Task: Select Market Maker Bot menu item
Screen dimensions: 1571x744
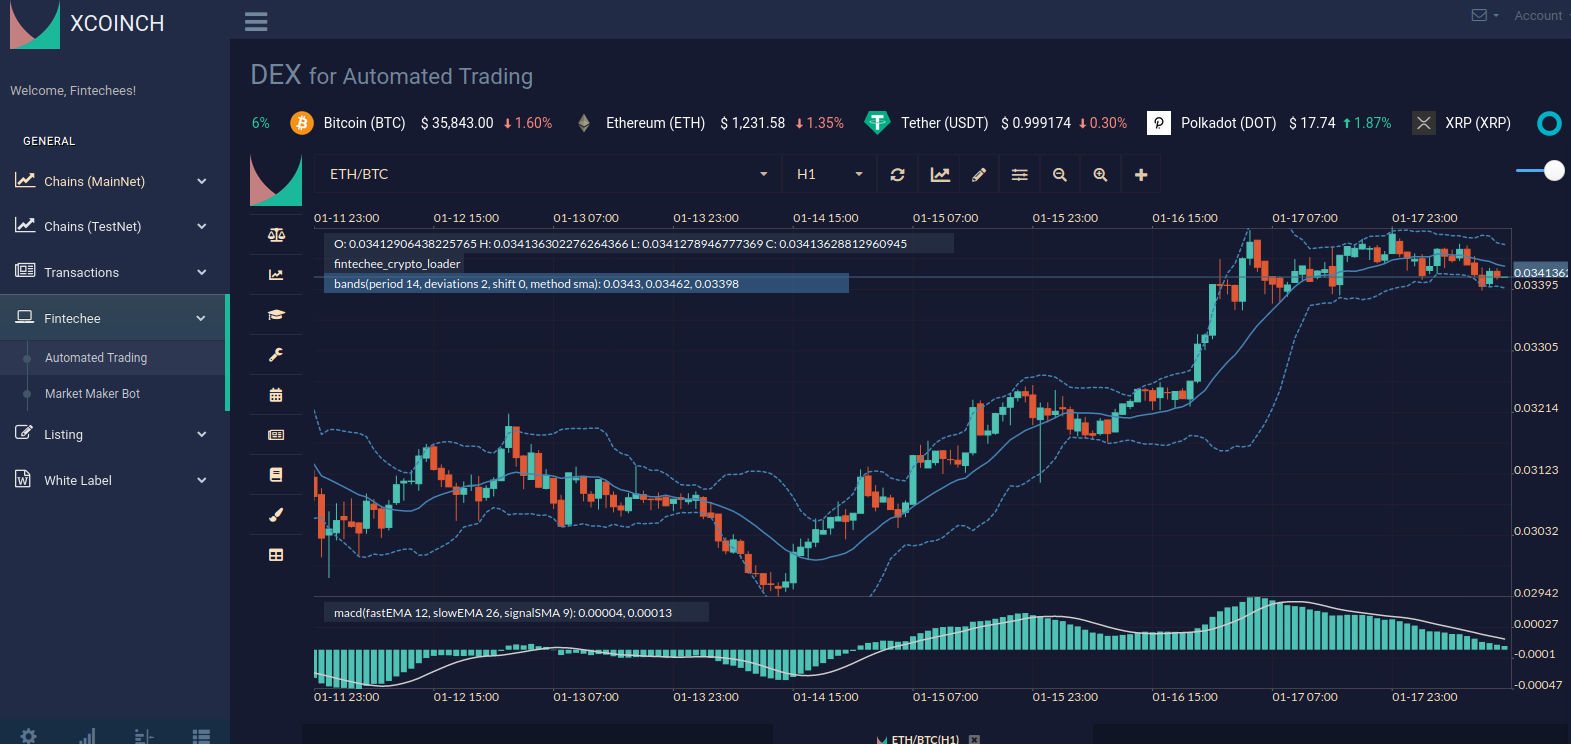Action: [92, 394]
